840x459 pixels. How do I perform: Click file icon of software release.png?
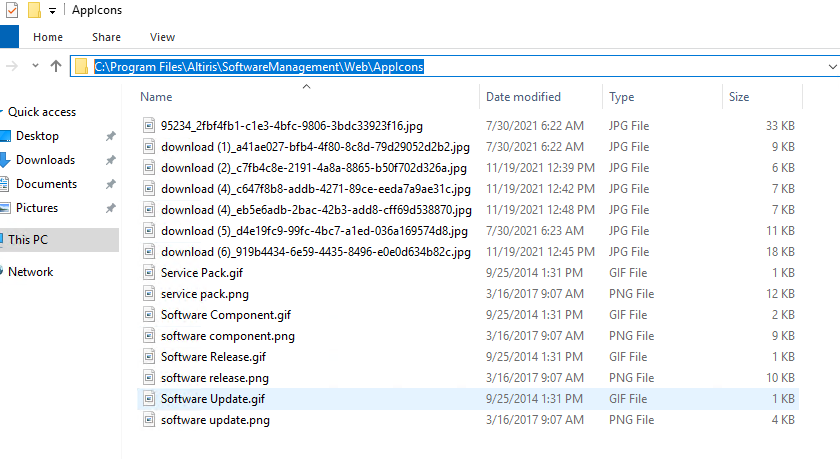pos(149,378)
